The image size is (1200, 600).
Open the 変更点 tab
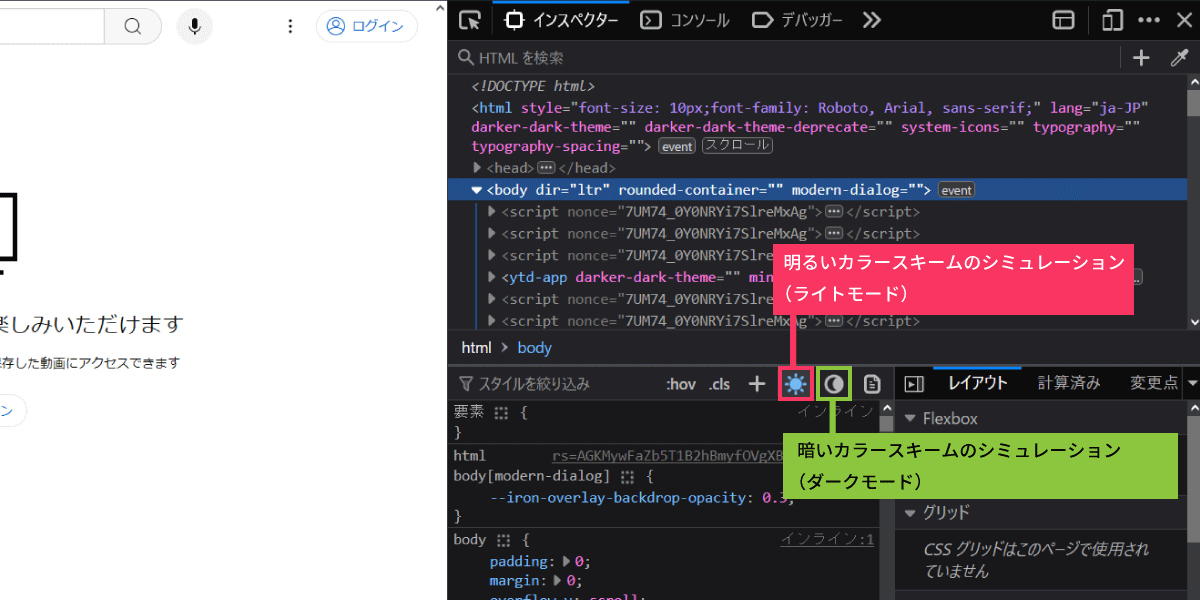tap(1154, 383)
